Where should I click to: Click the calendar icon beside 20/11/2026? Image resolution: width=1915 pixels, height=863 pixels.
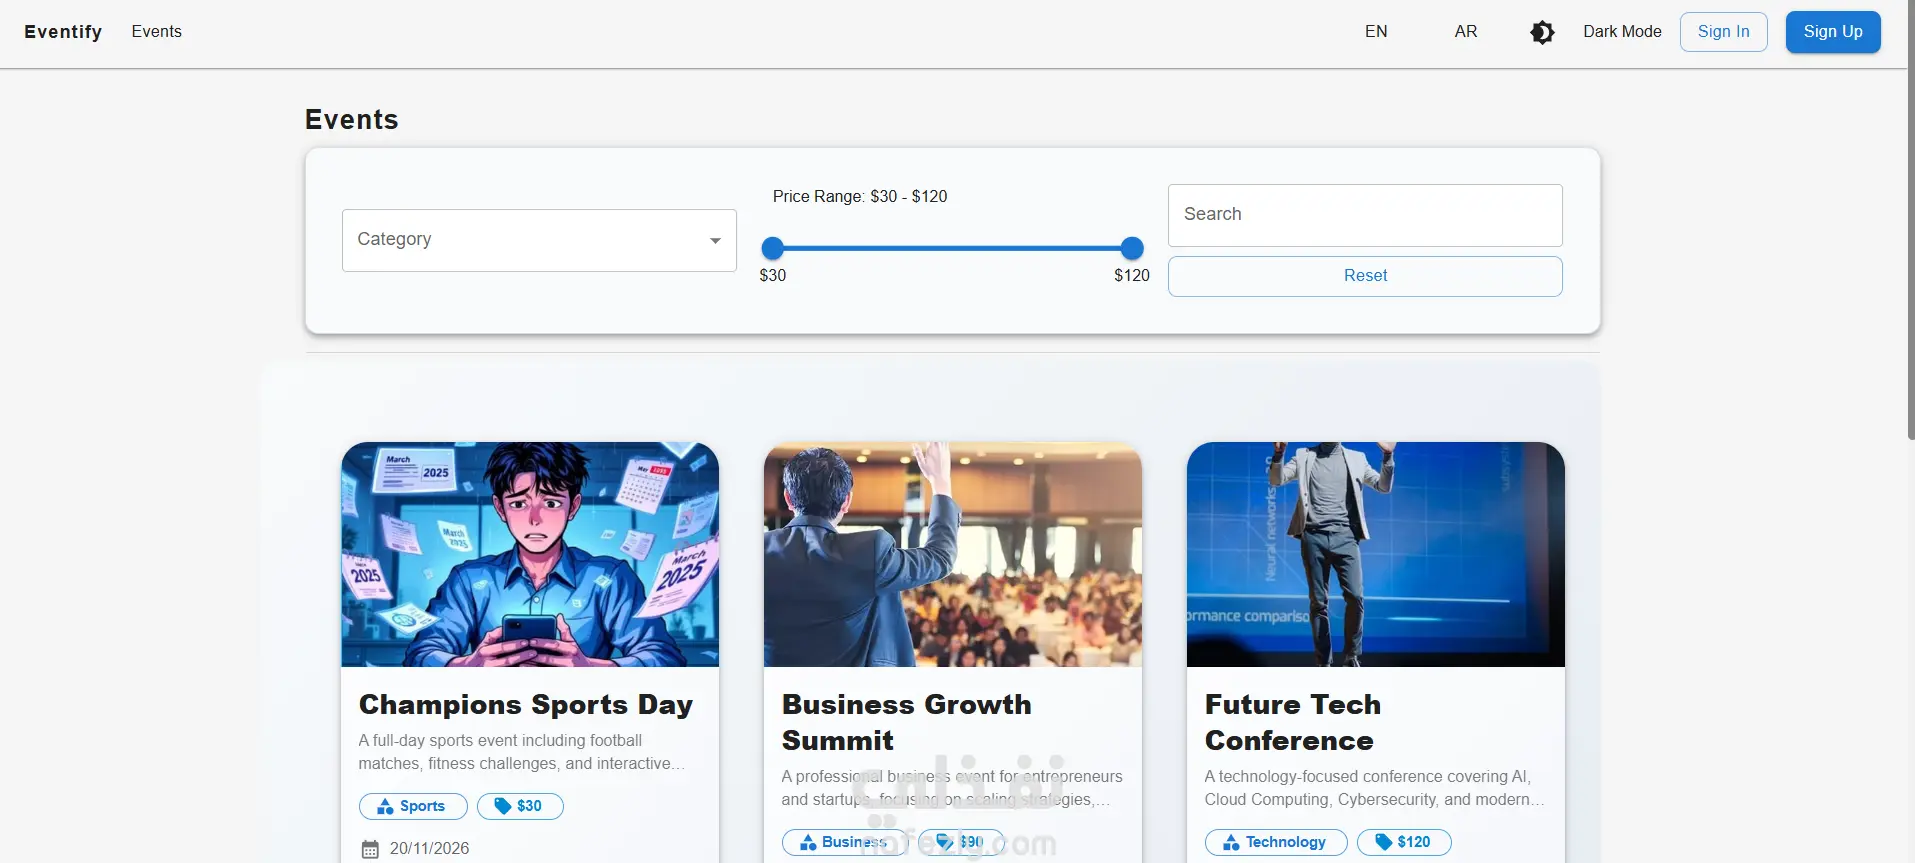click(x=370, y=849)
